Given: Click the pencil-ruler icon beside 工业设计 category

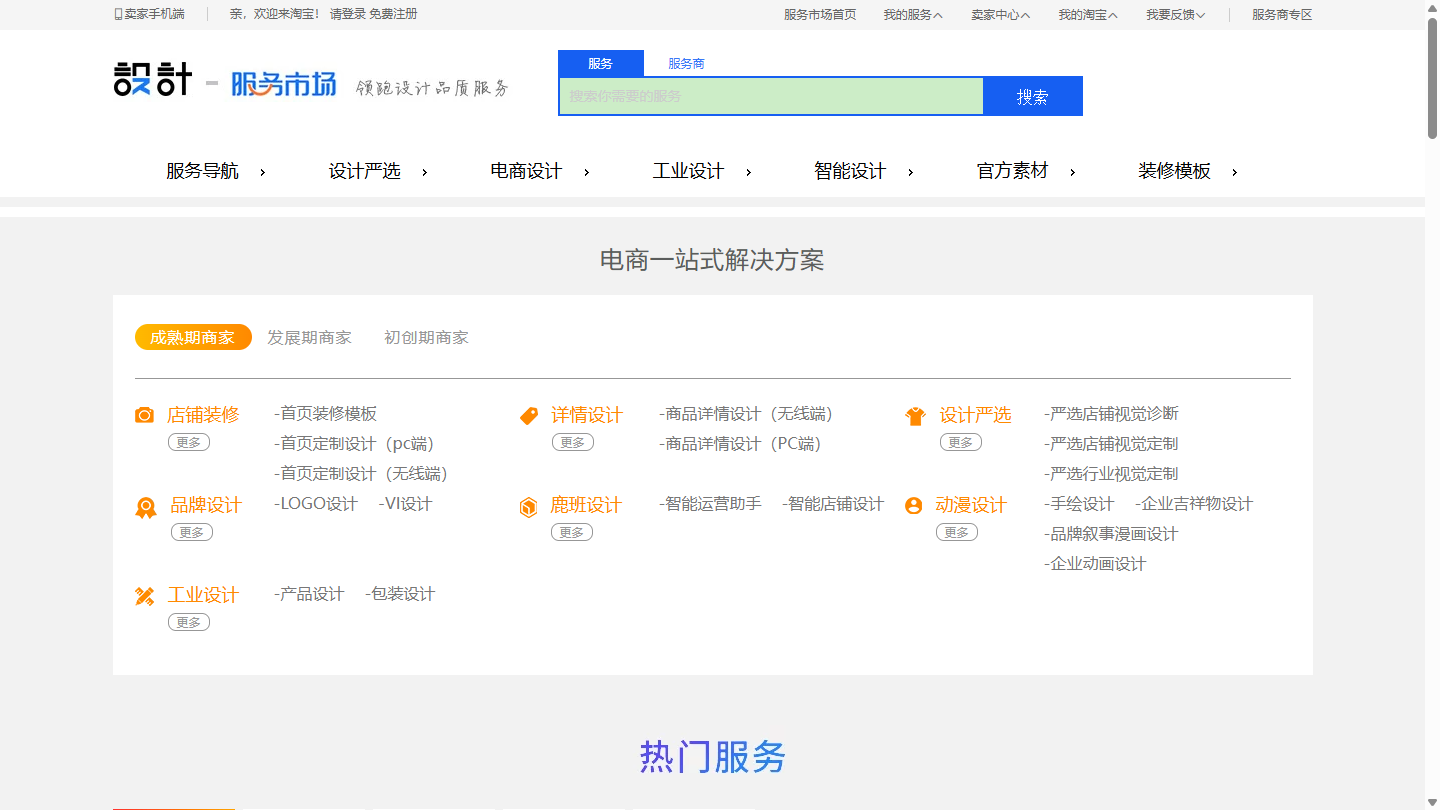Looking at the screenshot, I should tap(145, 597).
